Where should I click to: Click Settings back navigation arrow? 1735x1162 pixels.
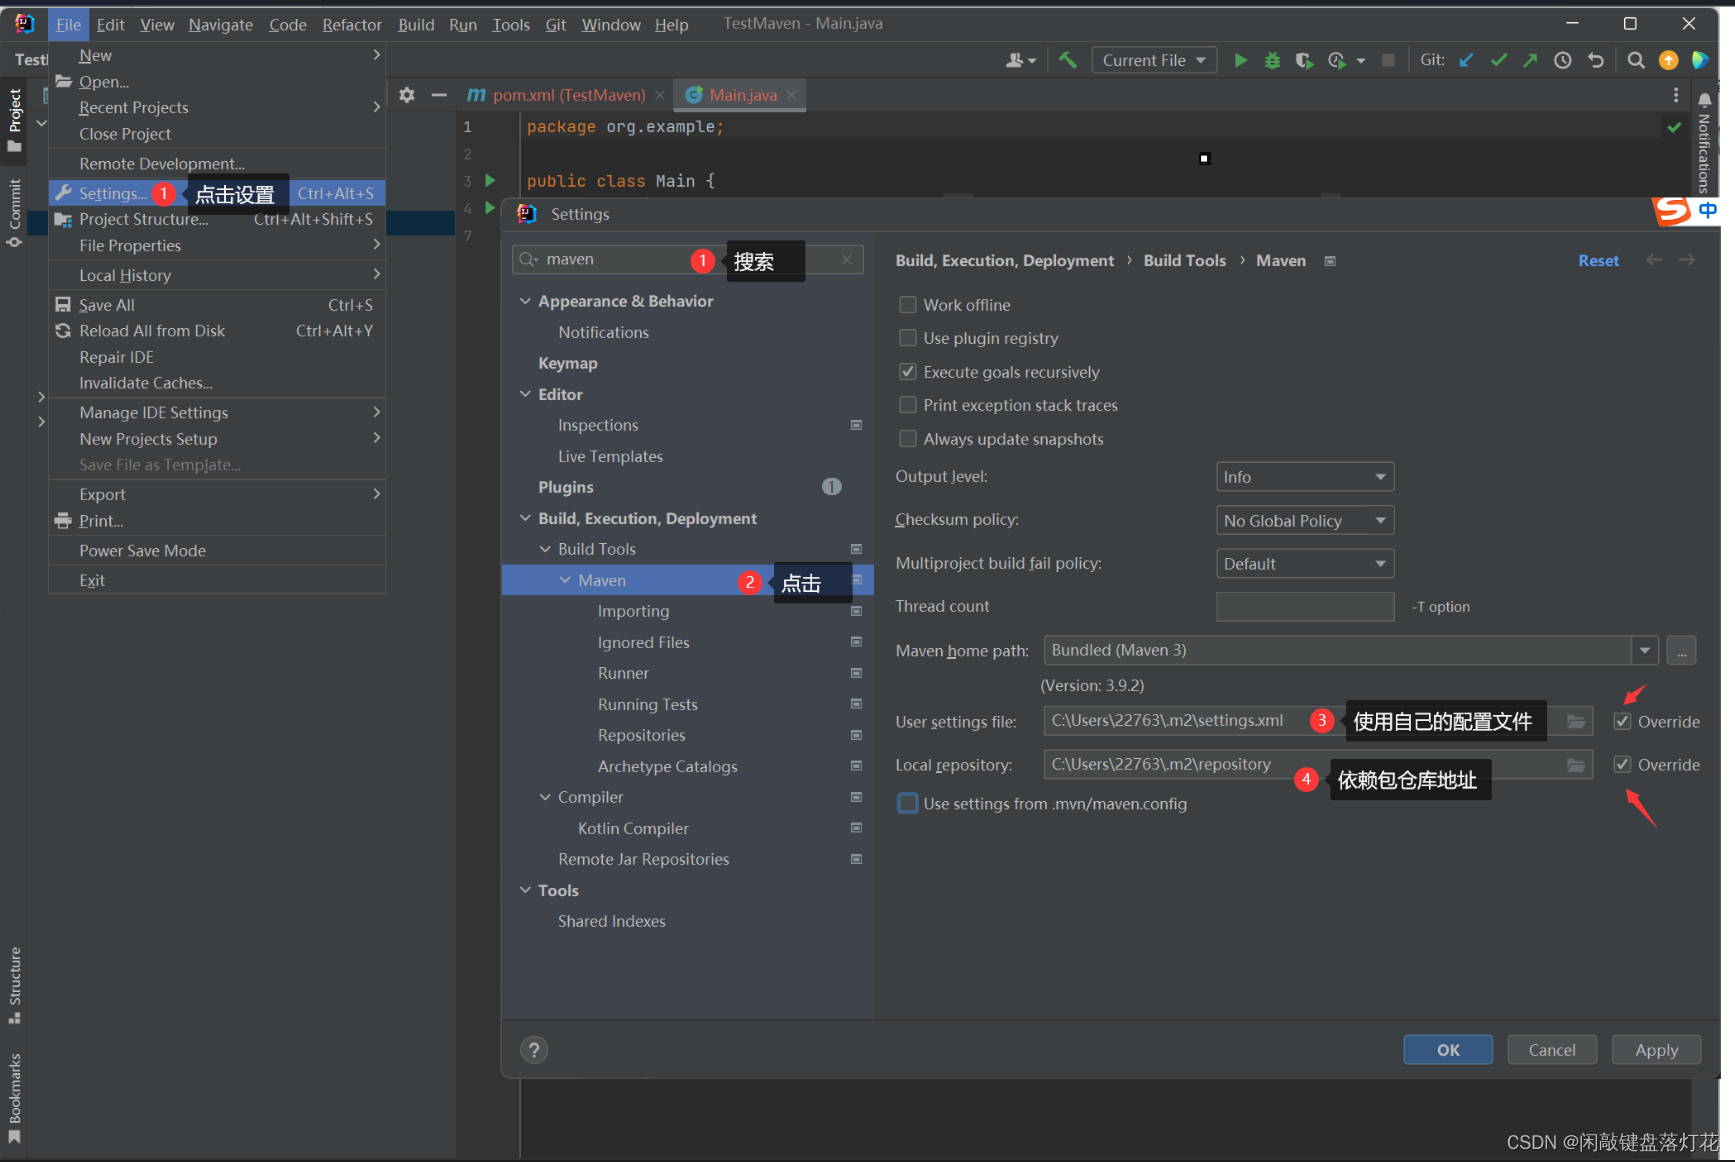[x=1654, y=260]
